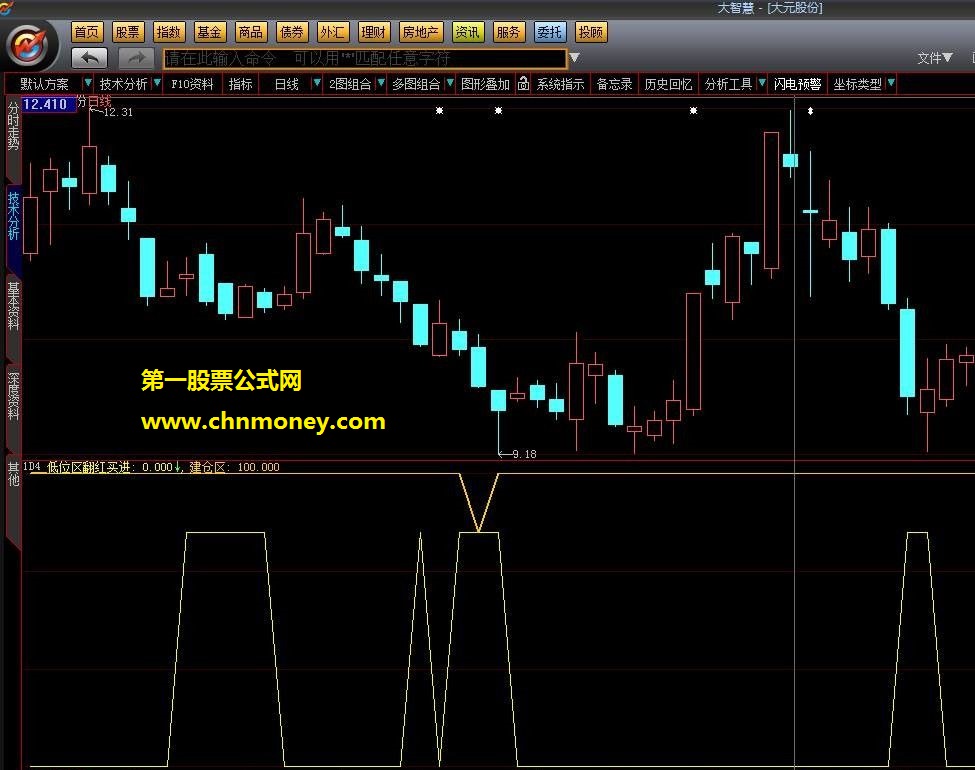
Task: Expand the 2图组合 dropdown arrow
Action: (x=381, y=83)
